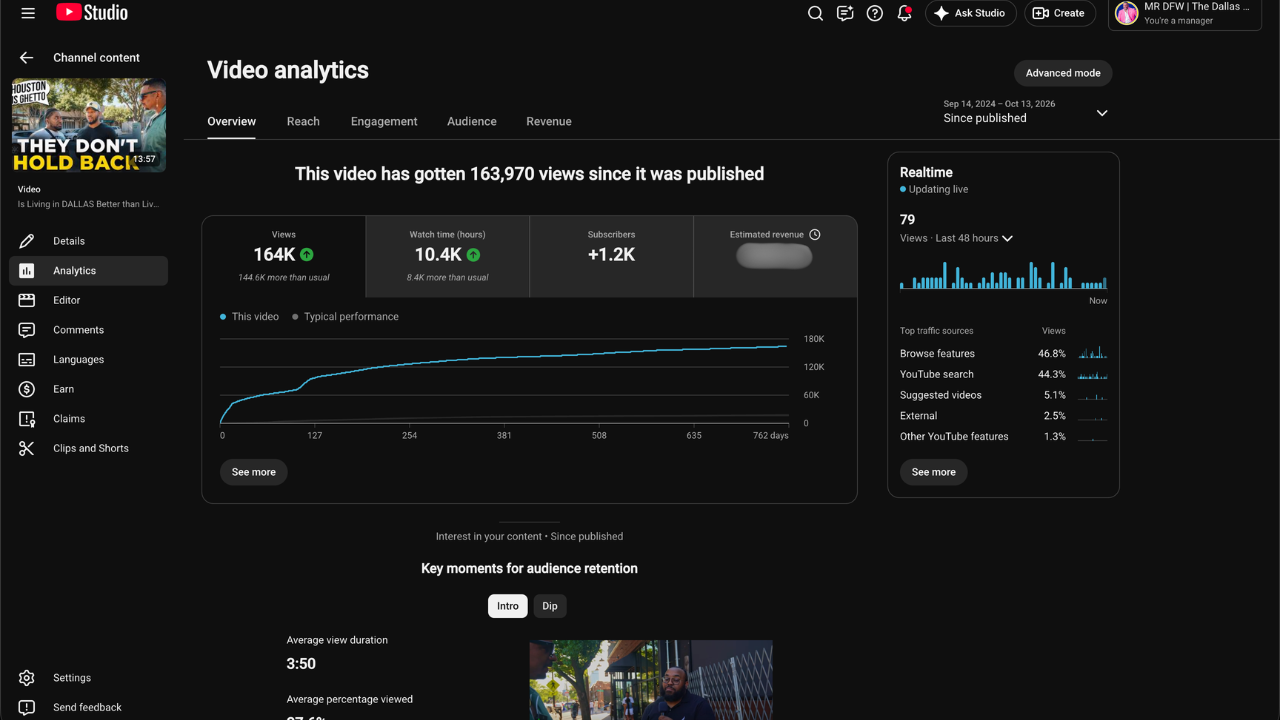Select the Views metric card
The width and height of the screenshot is (1280, 720).
point(284,257)
